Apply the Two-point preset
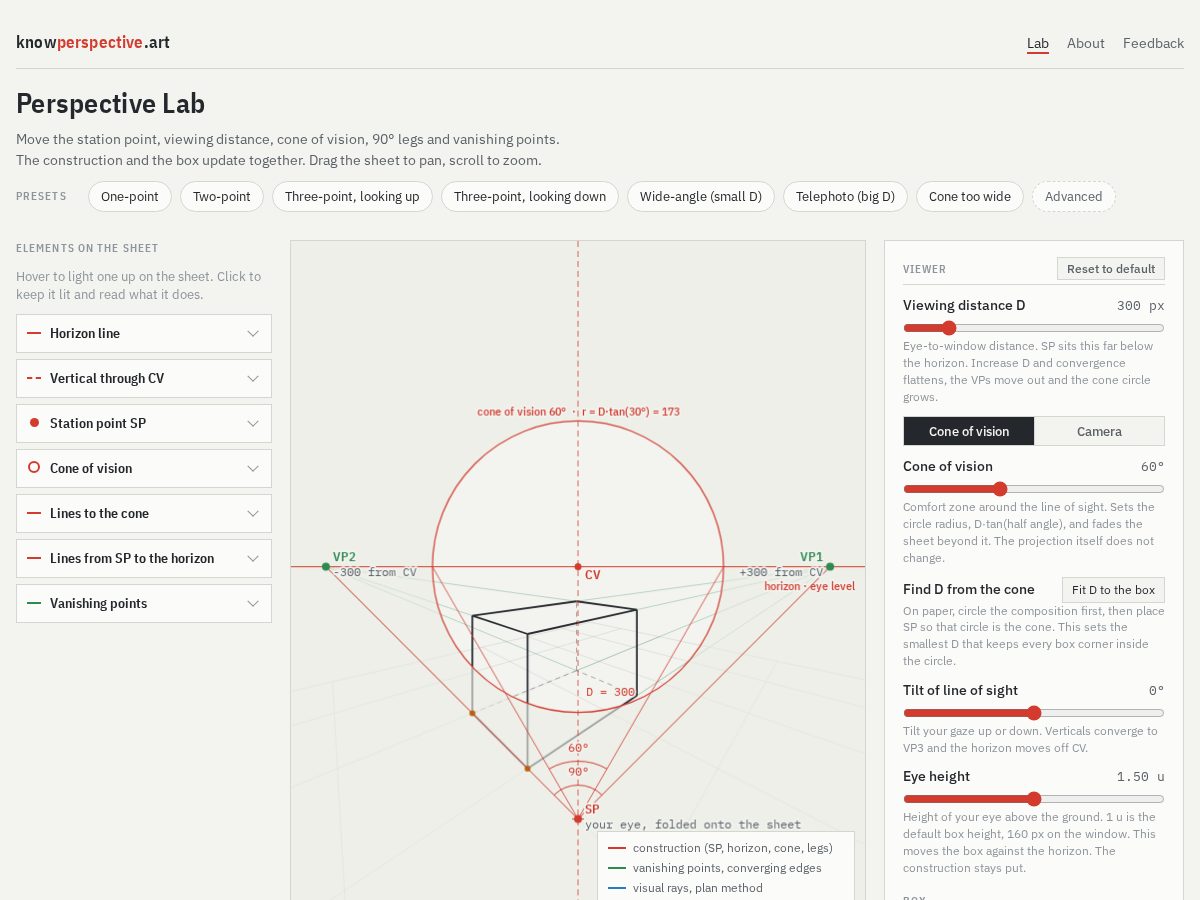Viewport: 1200px width, 900px height. (222, 196)
